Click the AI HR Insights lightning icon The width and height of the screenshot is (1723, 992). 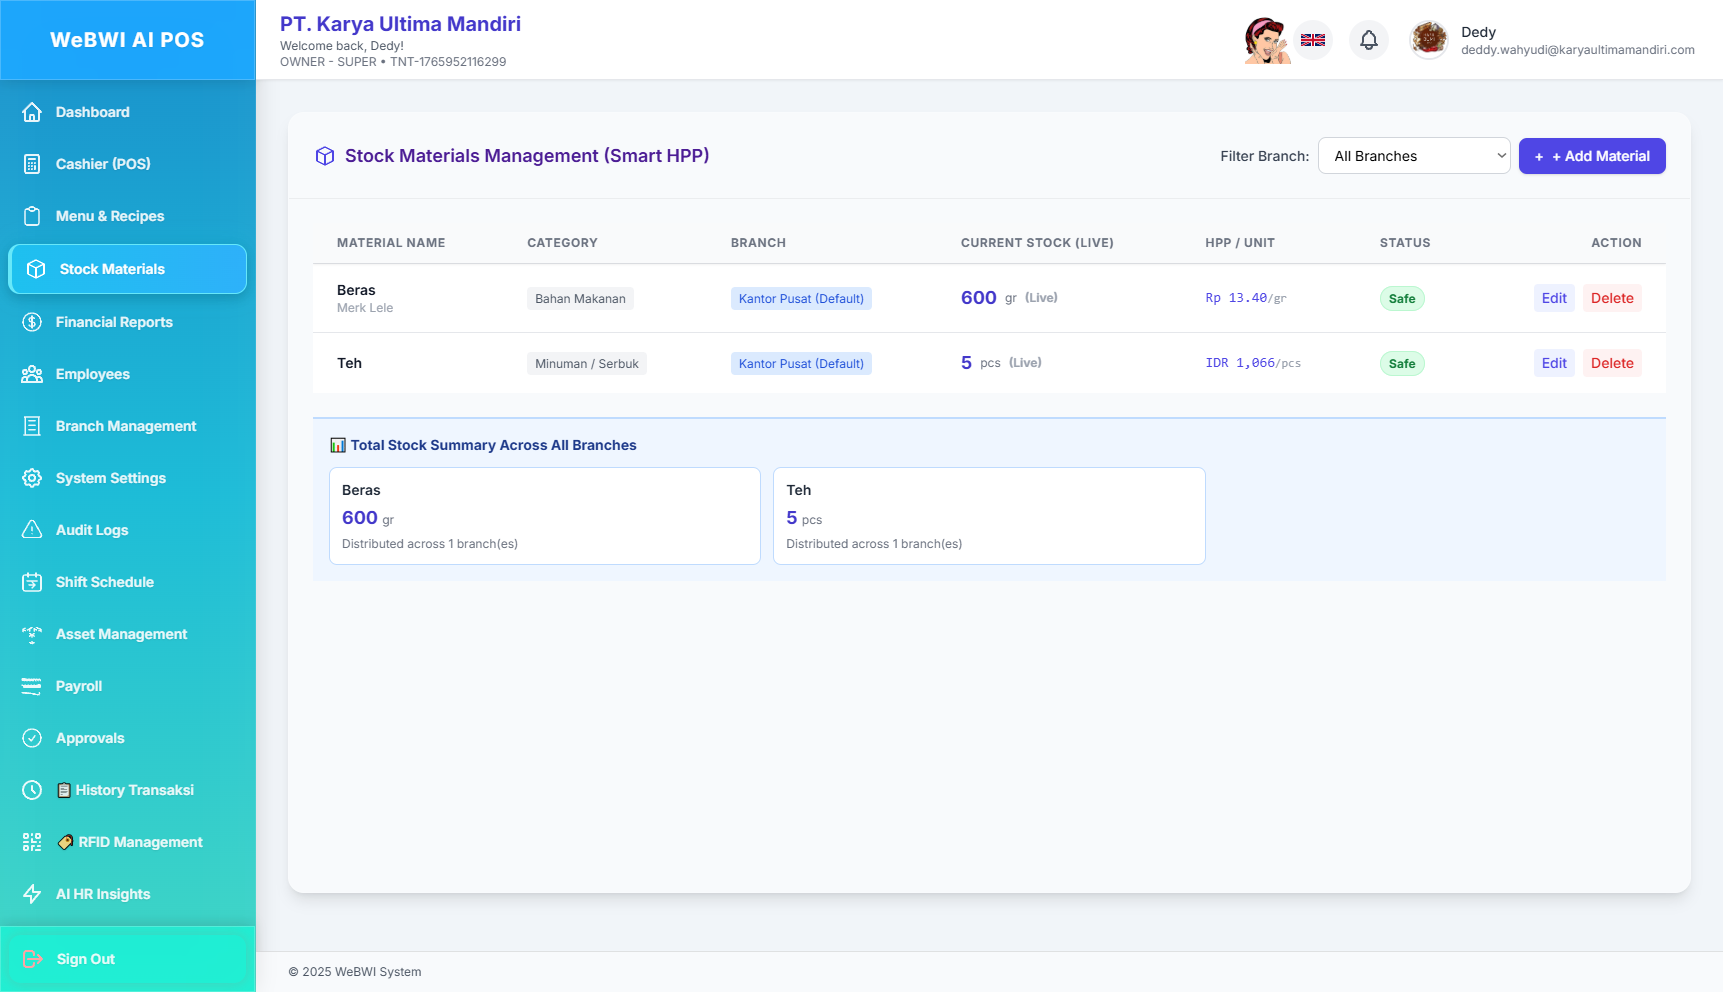click(x=32, y=894)
